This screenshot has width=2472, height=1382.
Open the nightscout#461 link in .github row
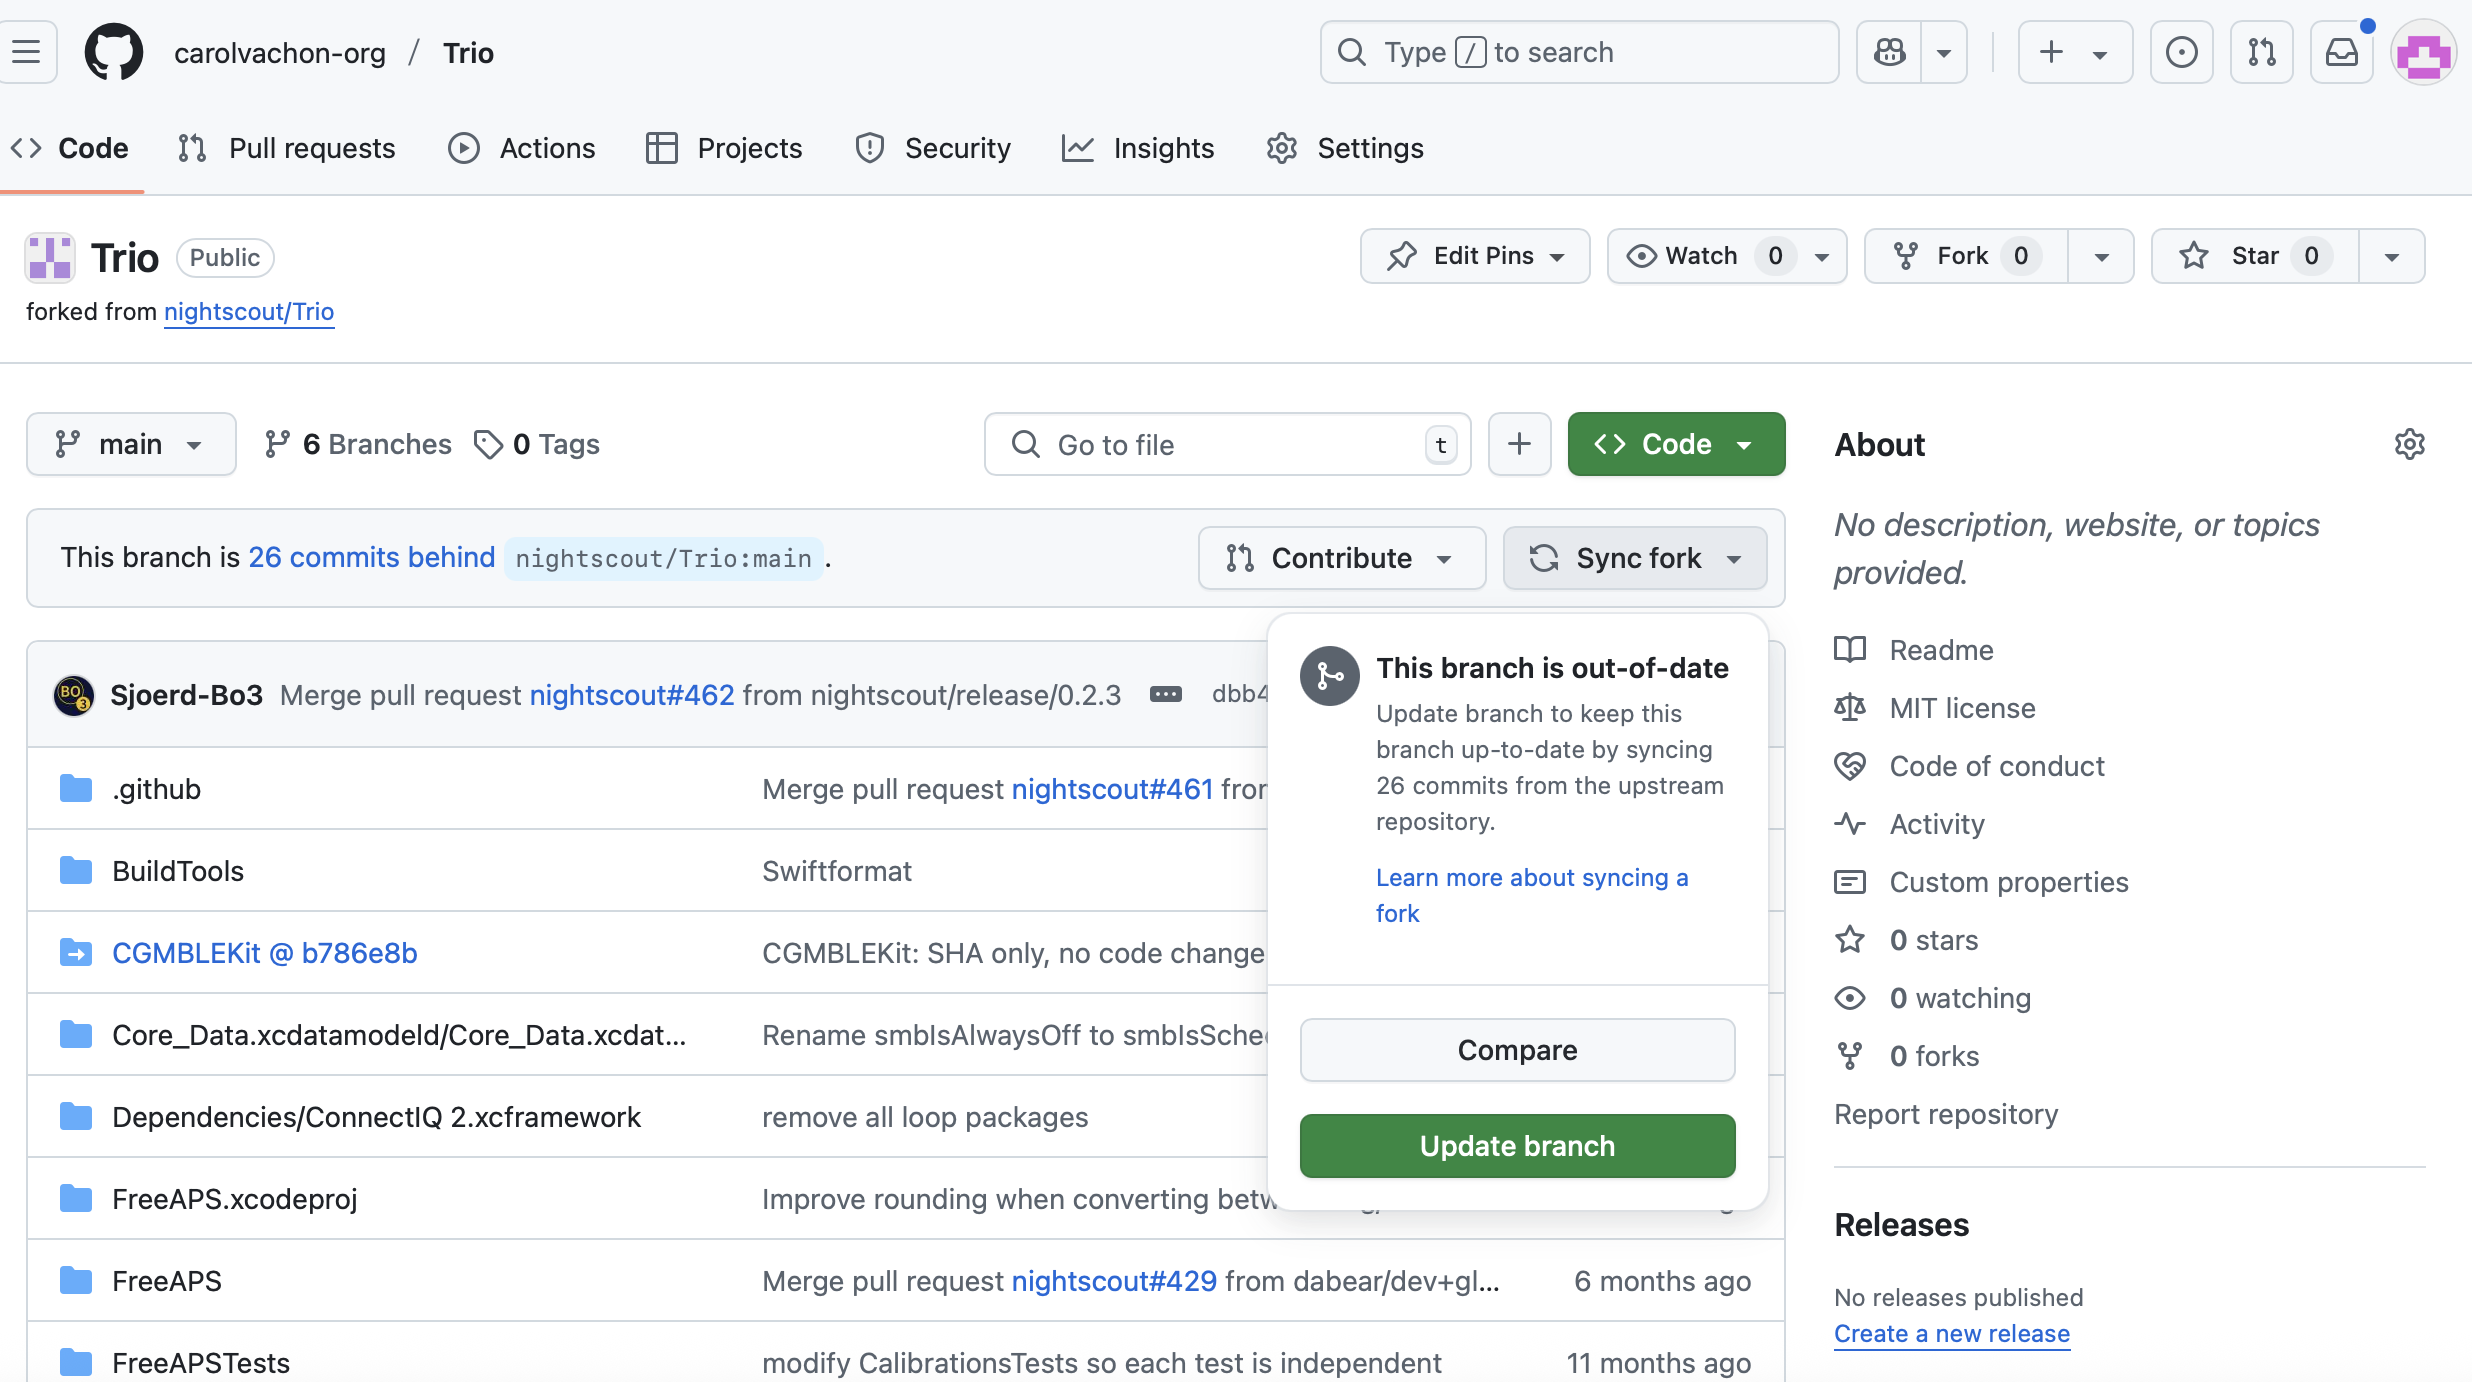coord(1113,789)
